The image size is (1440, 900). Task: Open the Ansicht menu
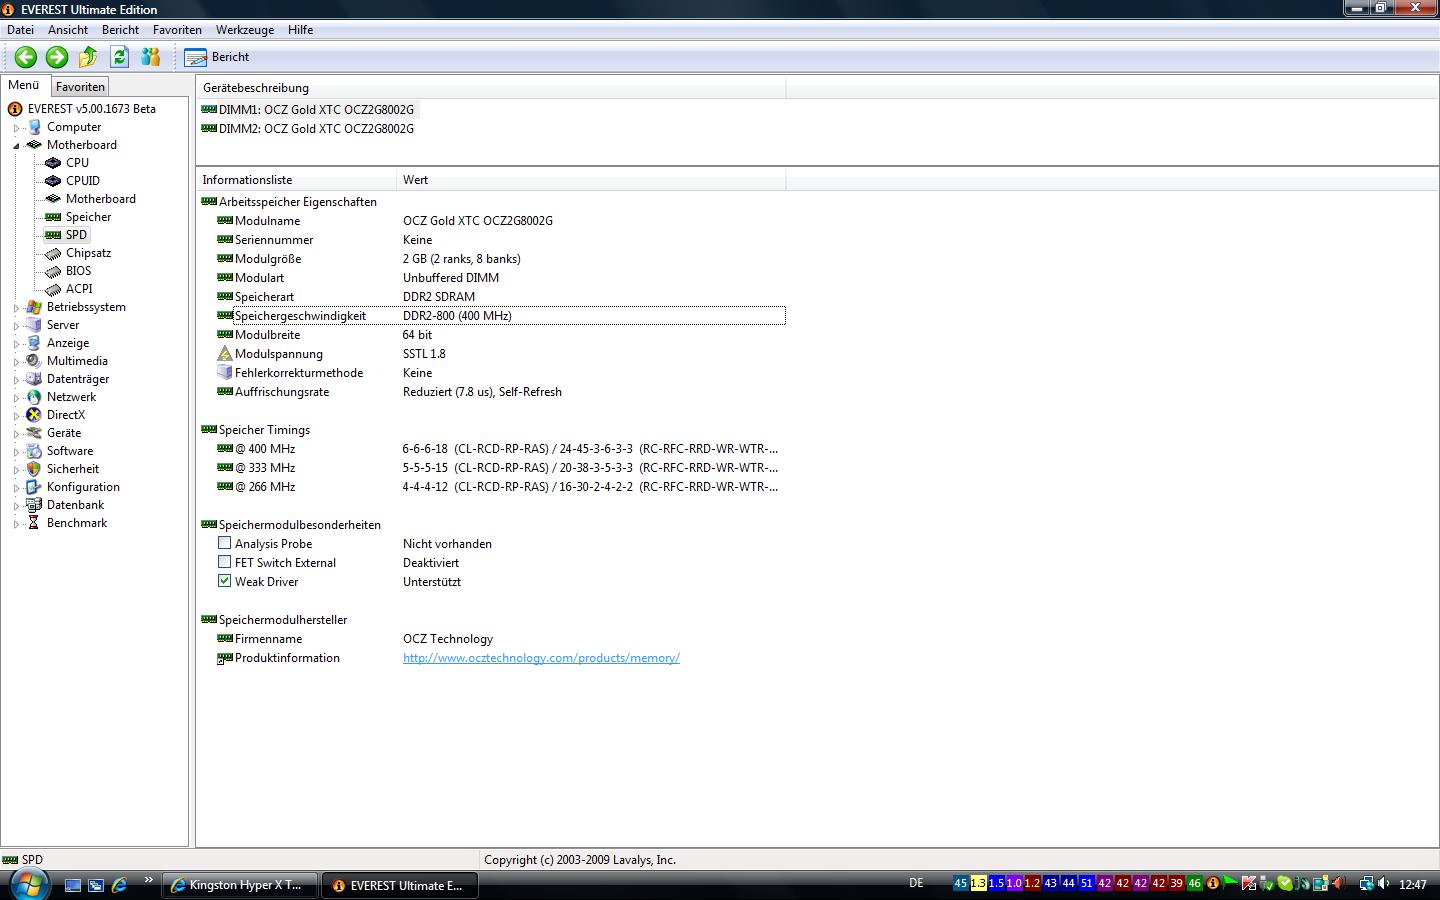tap(68, 30)
